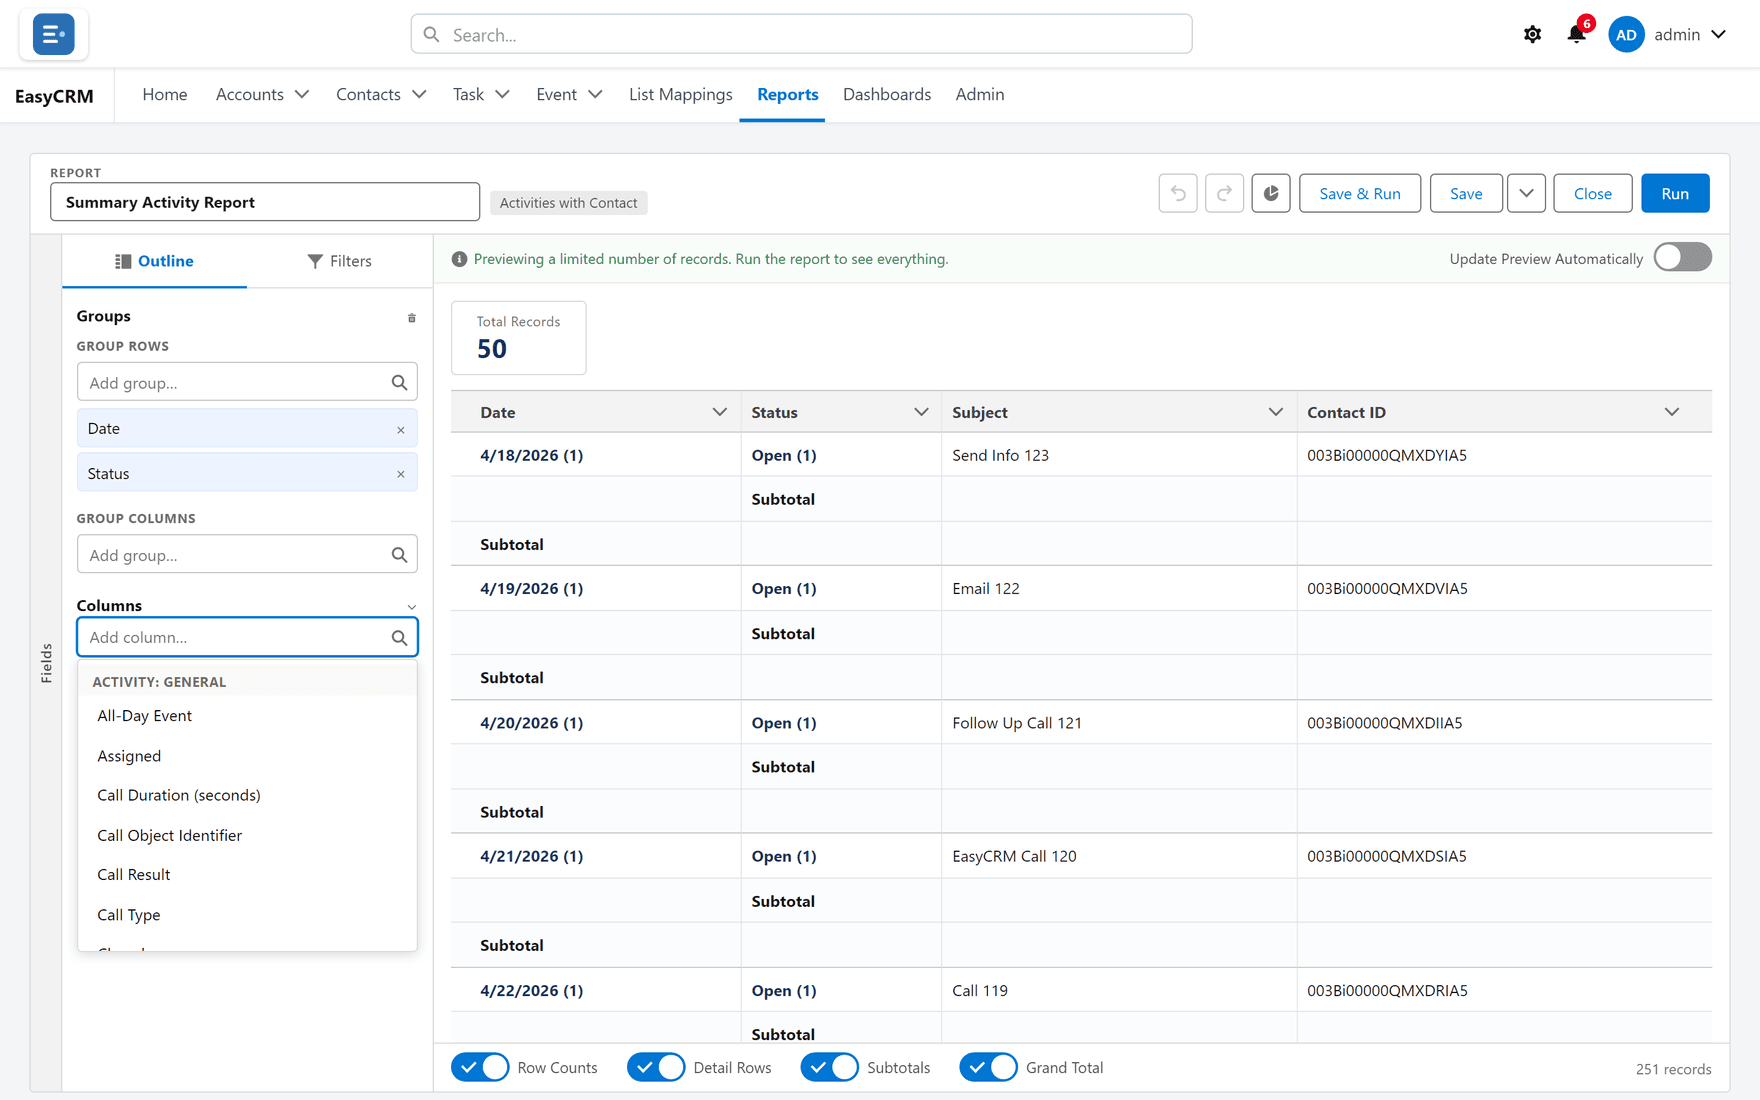This screenshot has height=1100, width=1760.
Task: Click the Add column search icon
Action: [399, 637]
